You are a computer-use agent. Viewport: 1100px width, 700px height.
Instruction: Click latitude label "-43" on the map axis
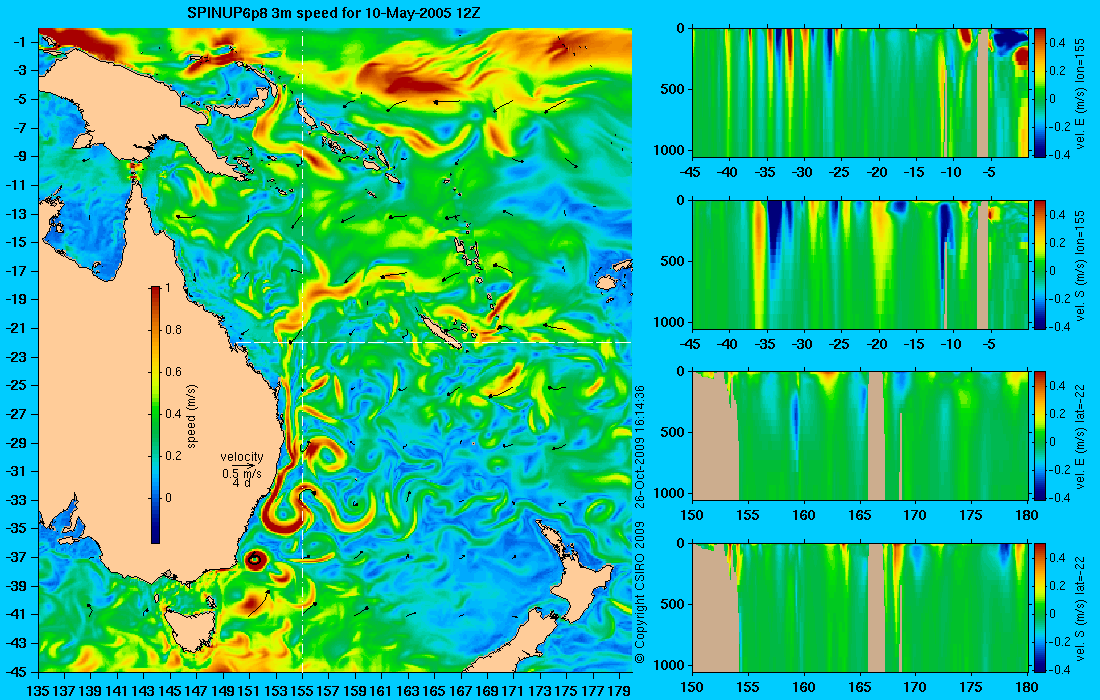[x=16, y=642]
